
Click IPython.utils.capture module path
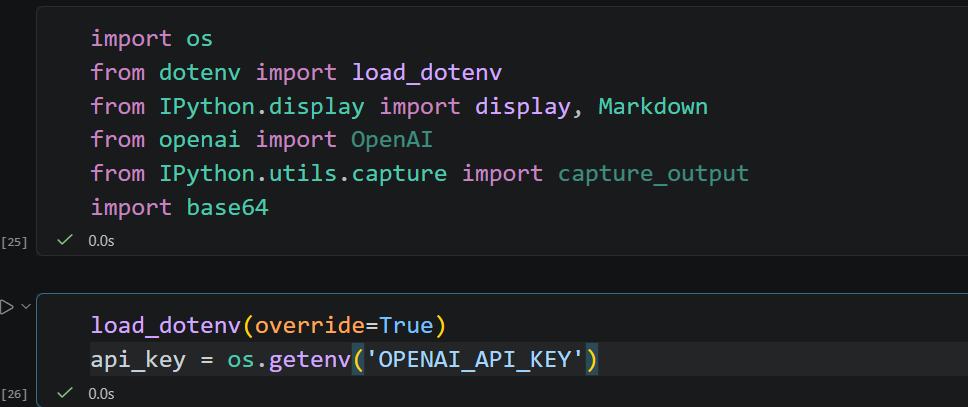(x=303, y=174)
